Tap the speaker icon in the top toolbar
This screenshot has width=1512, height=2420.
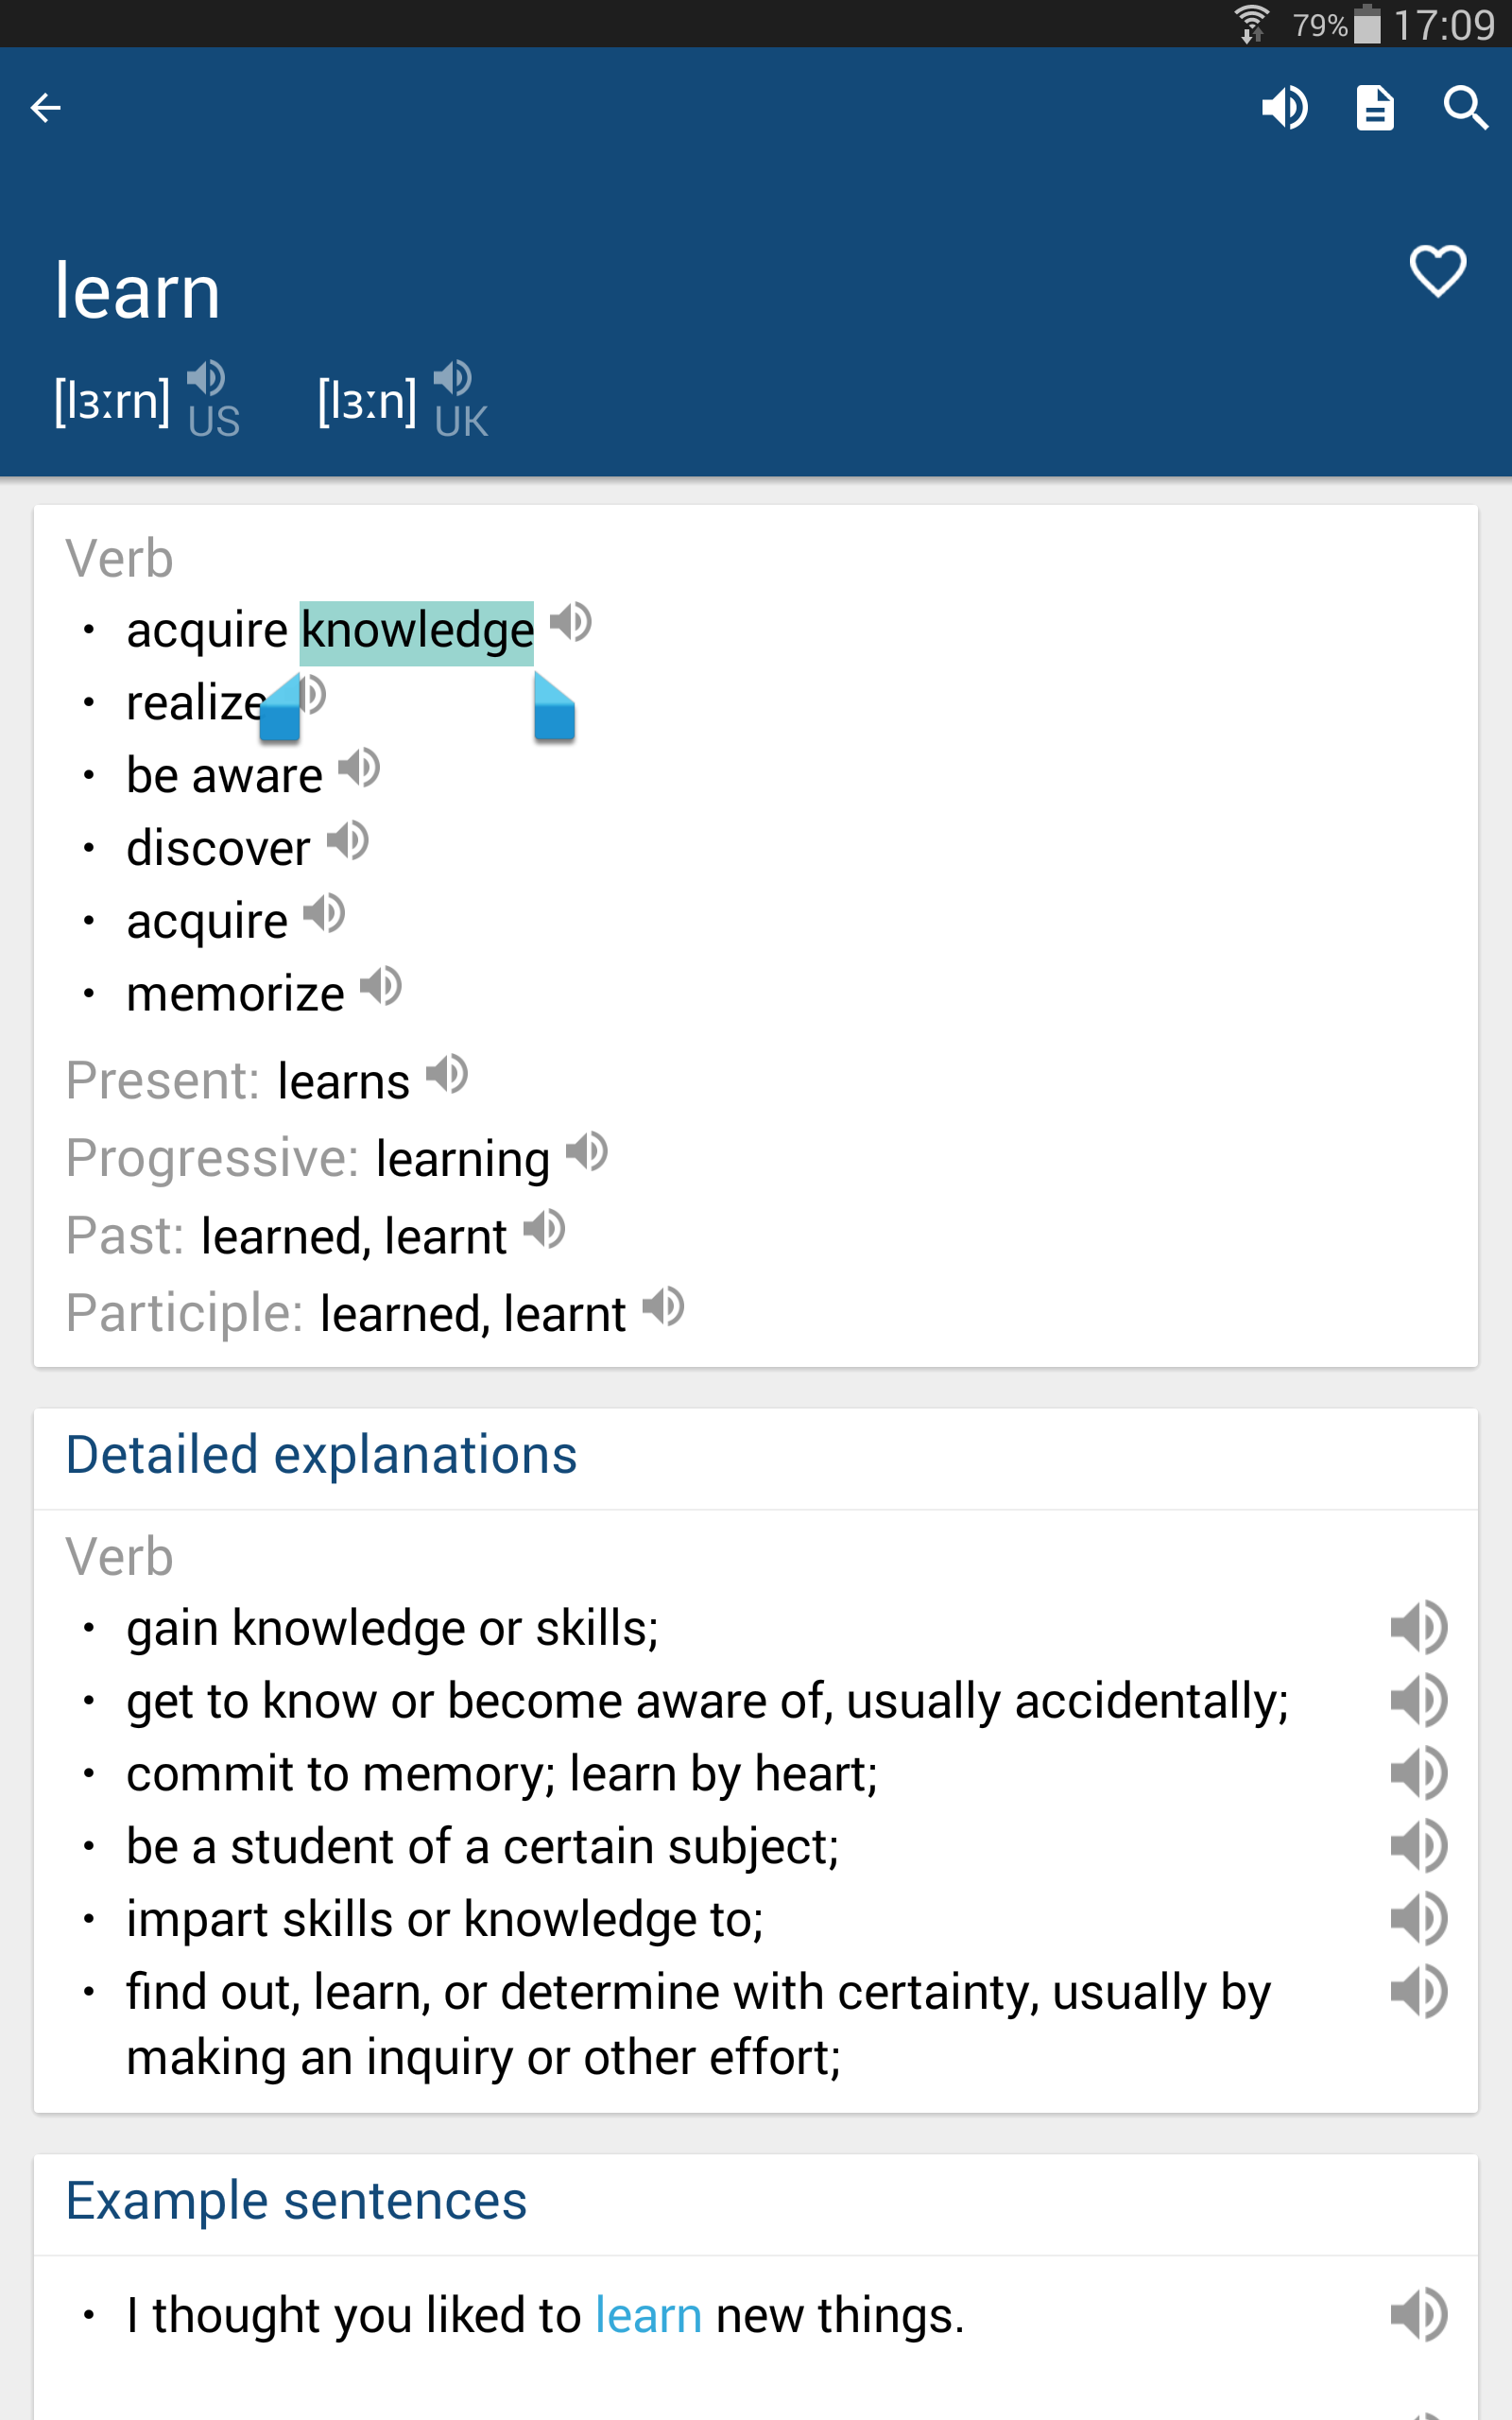click(x=1286, y=107)
